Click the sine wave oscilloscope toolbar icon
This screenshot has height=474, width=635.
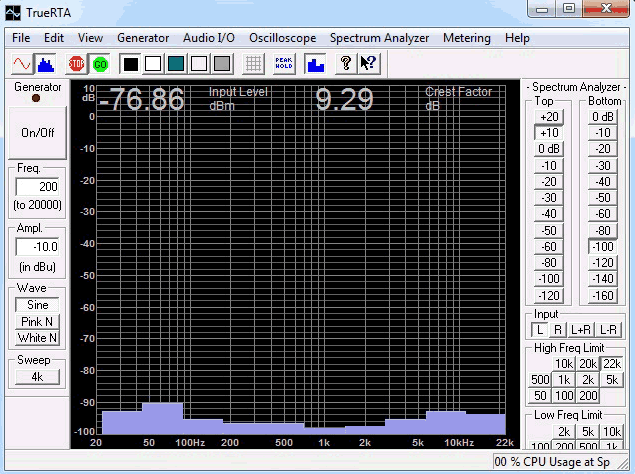point(21,64)
